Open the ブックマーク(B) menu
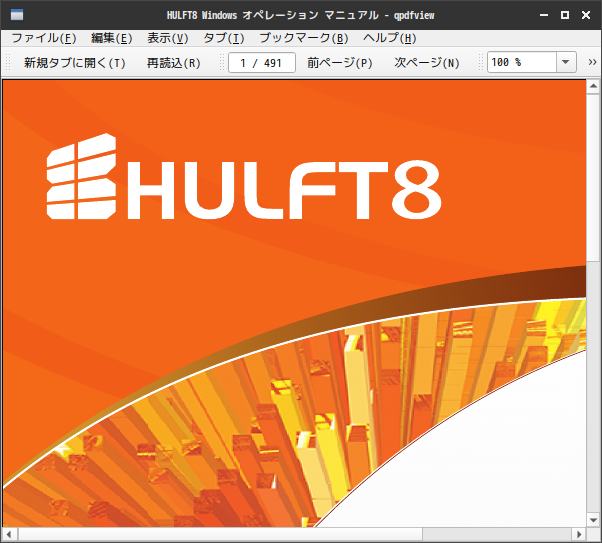 304,38
